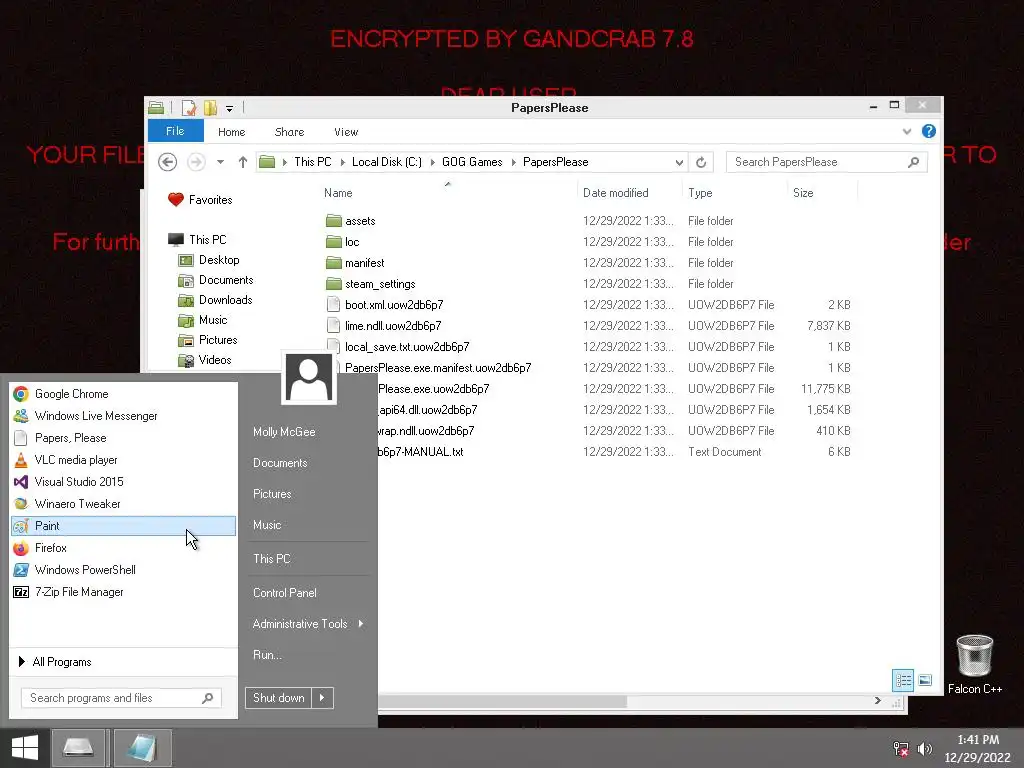This screenshot has width=1024, height=768.
Task: Open 7-Zip File Manager
Action: (x=123, y=592)
